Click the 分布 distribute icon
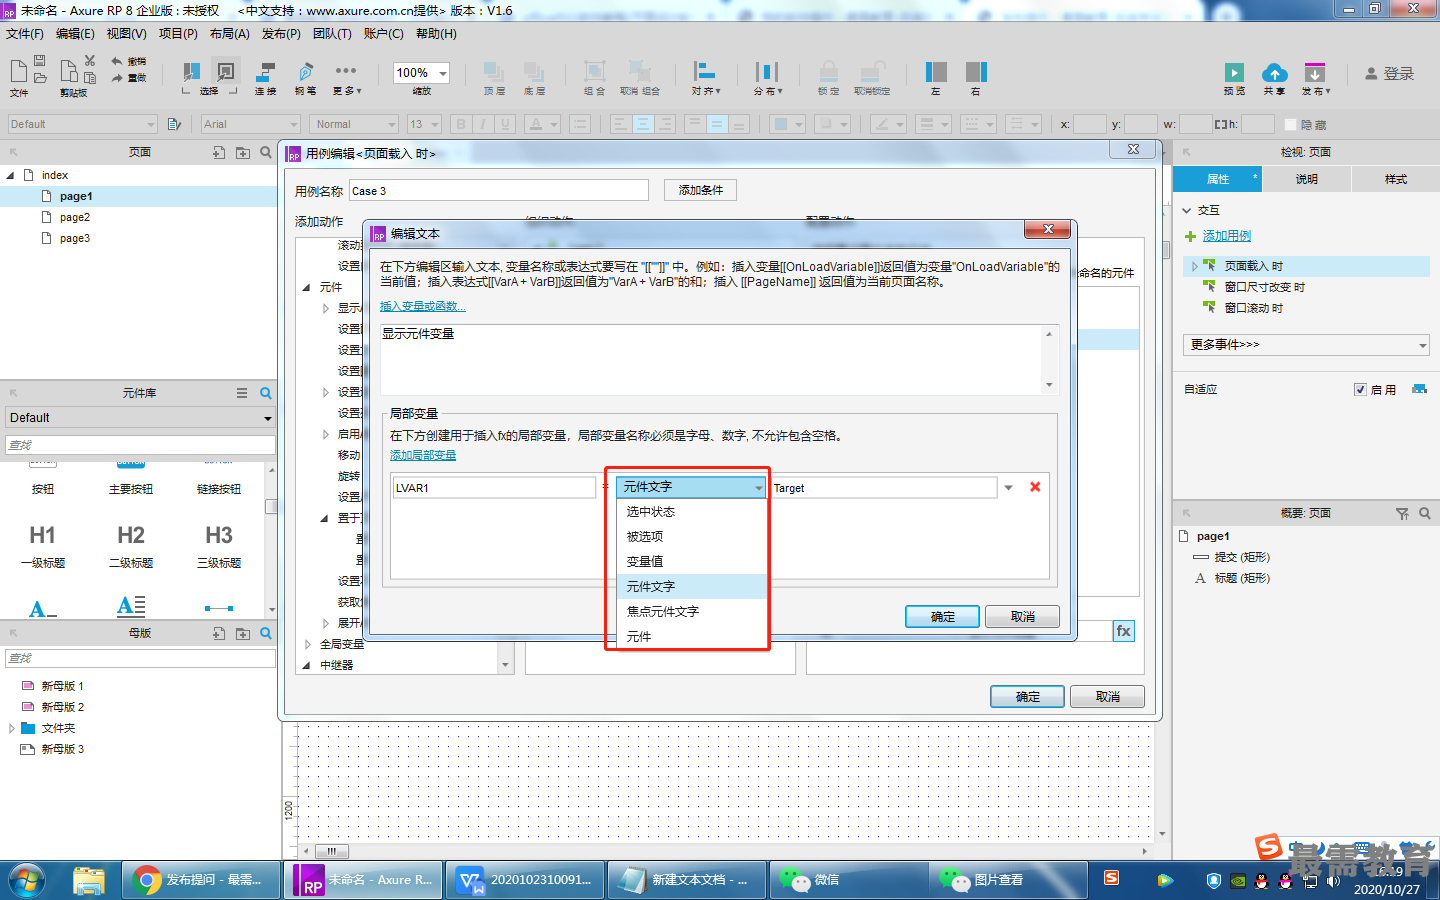The image size is (1440, 900). pos(767,71)
